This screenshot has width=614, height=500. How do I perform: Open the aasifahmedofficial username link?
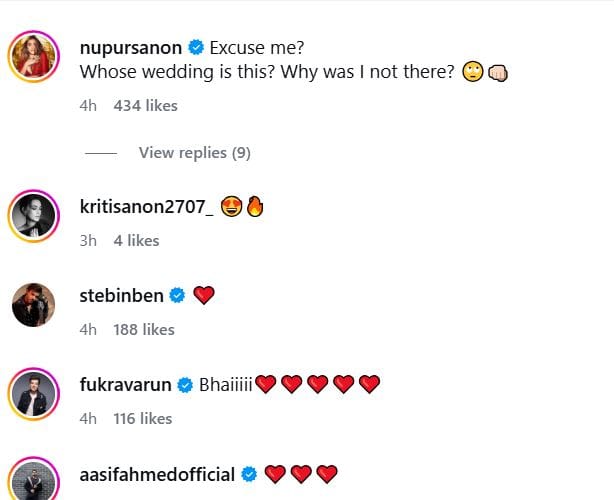pyautogui.click(x=157, y=473)
